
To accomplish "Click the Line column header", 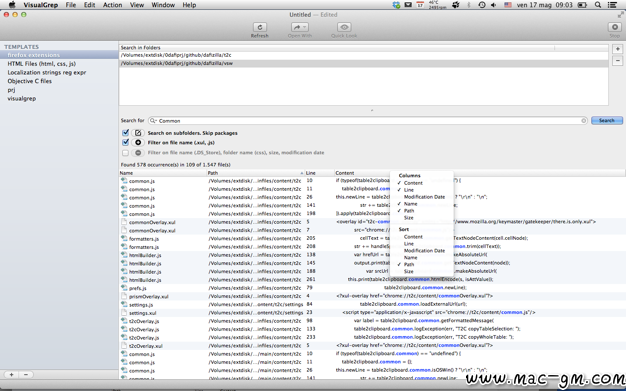I will click(319, 173).
